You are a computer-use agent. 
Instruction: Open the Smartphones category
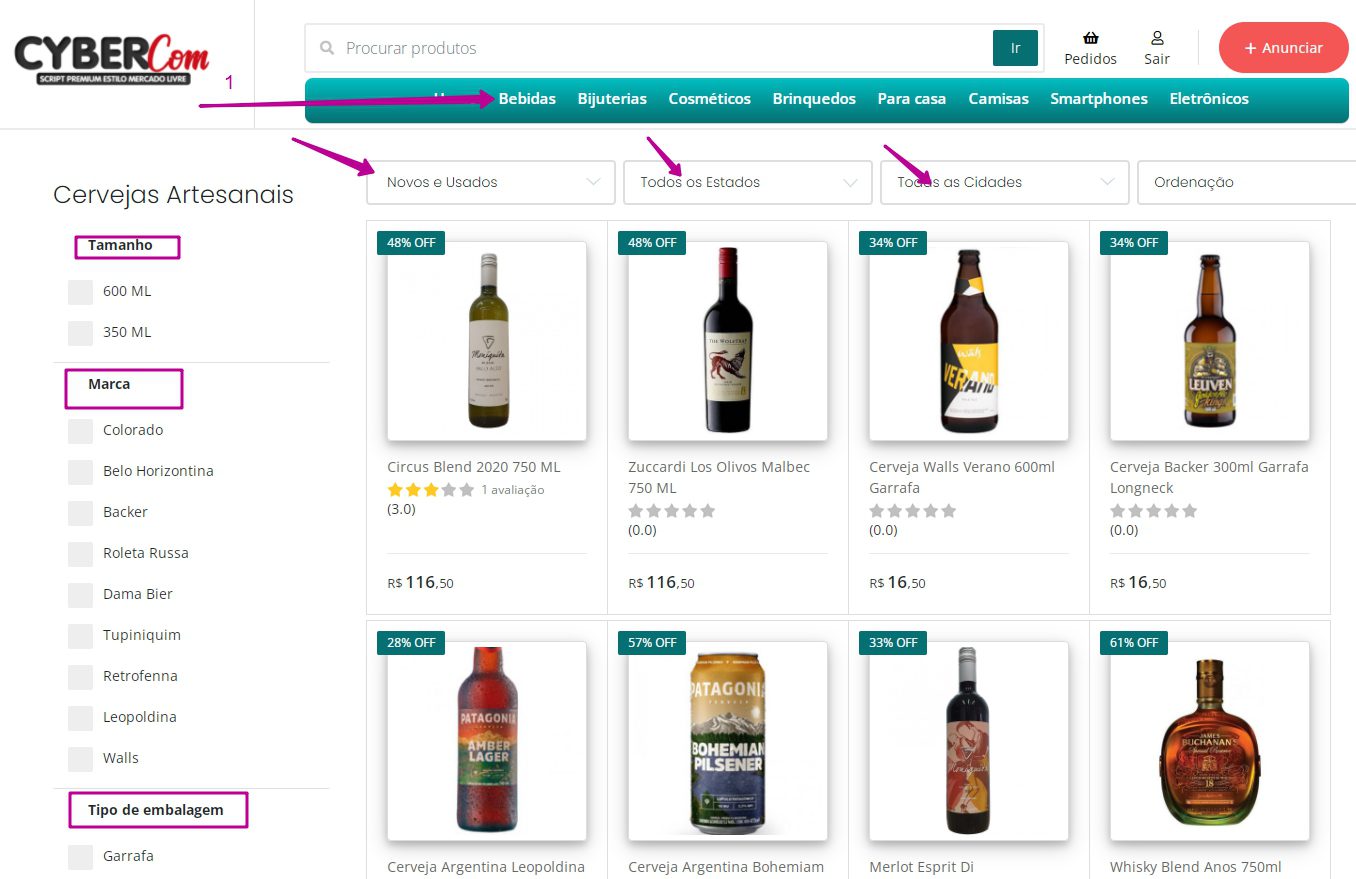1099,99
